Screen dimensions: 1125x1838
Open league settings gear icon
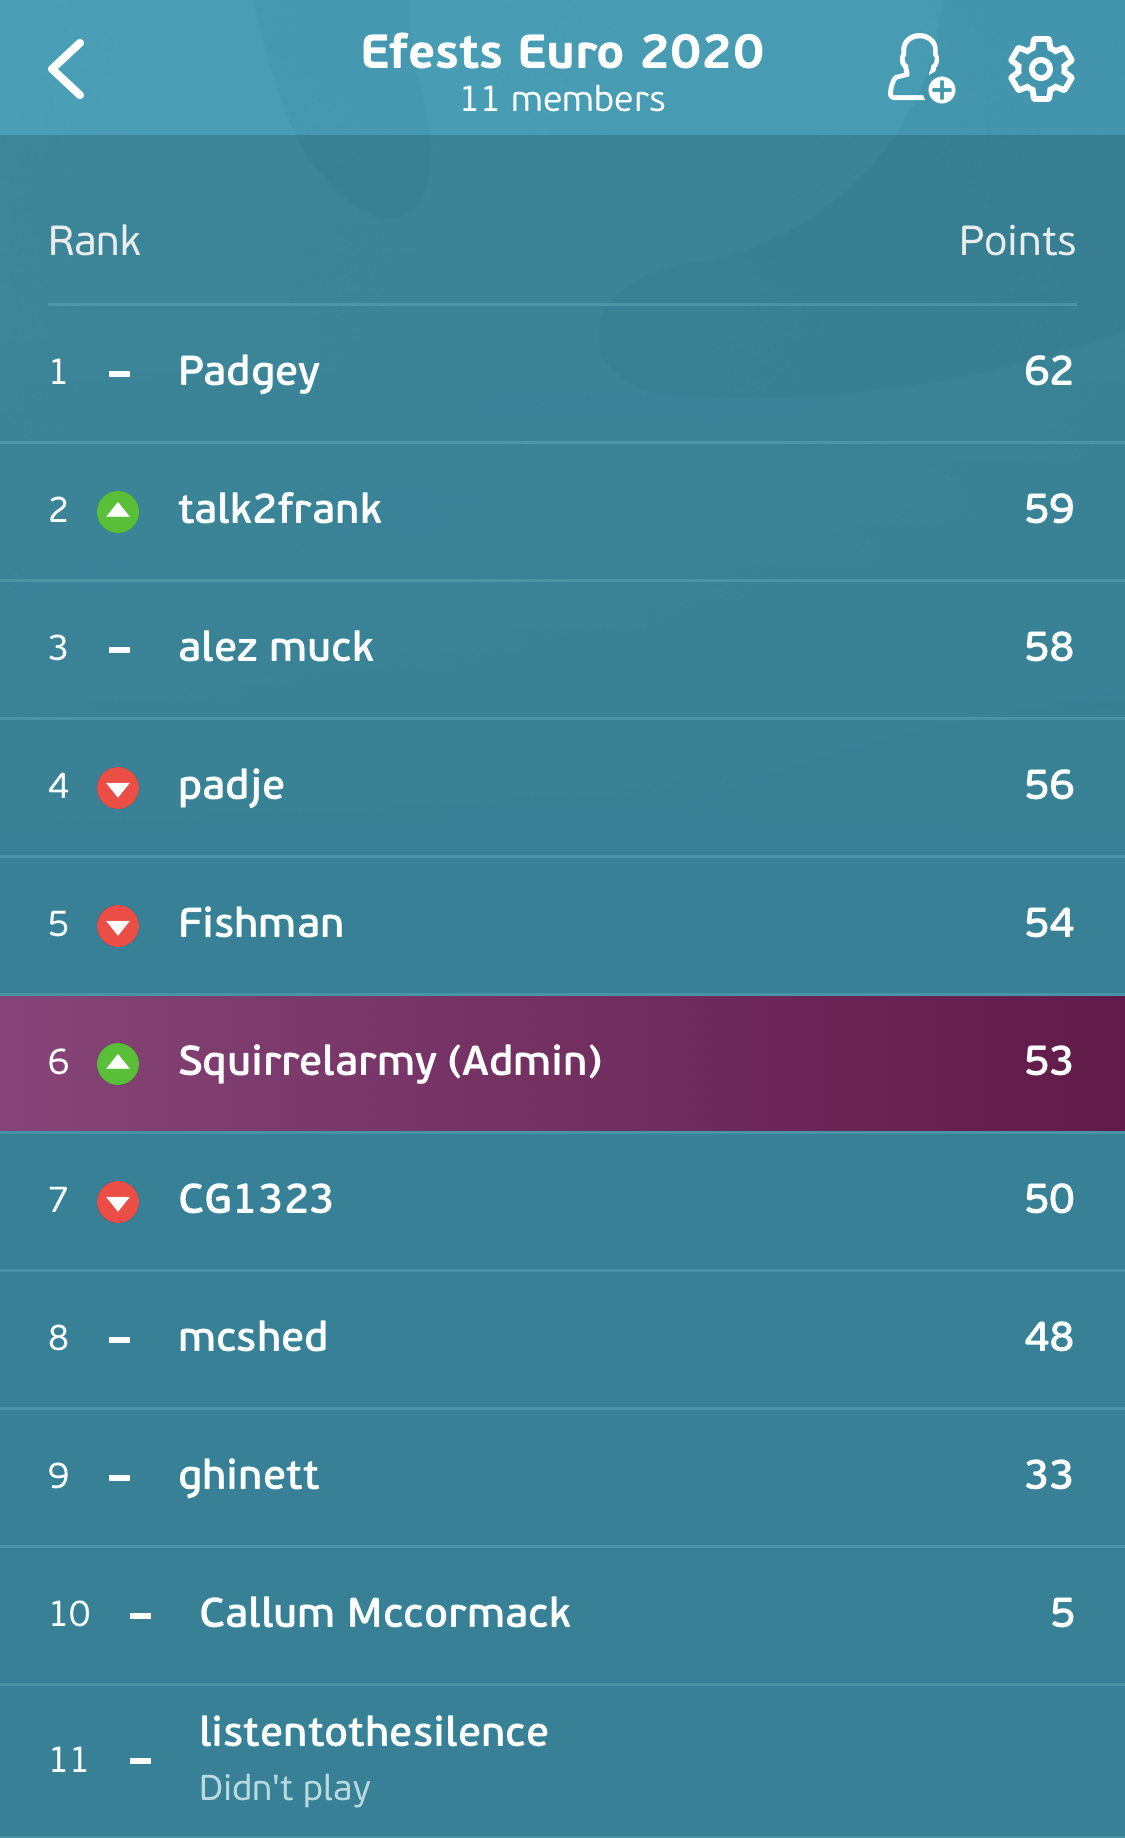pyautogui.click(x=1041, y=69)
